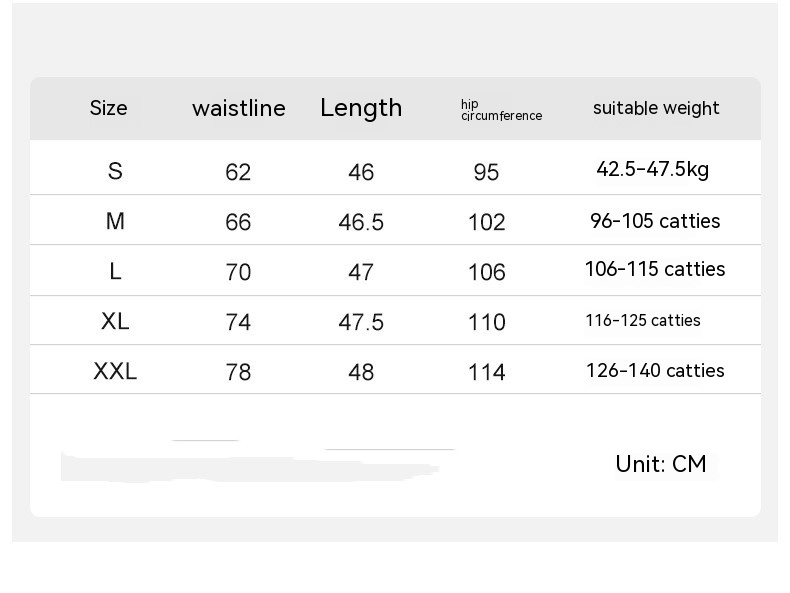Select the "hip circumference" header text
The height and width of the screenshot is (593, 790).
[x=501, y=110]
